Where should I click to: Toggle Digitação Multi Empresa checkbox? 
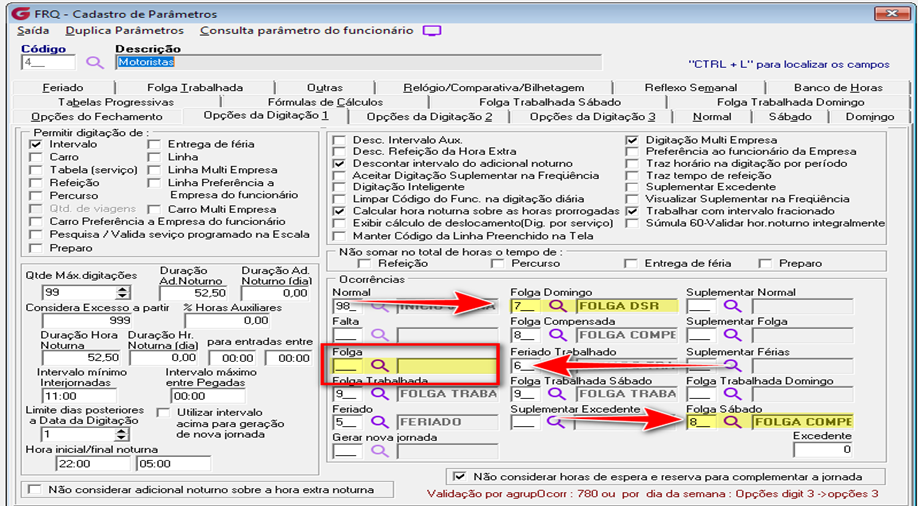632,140
